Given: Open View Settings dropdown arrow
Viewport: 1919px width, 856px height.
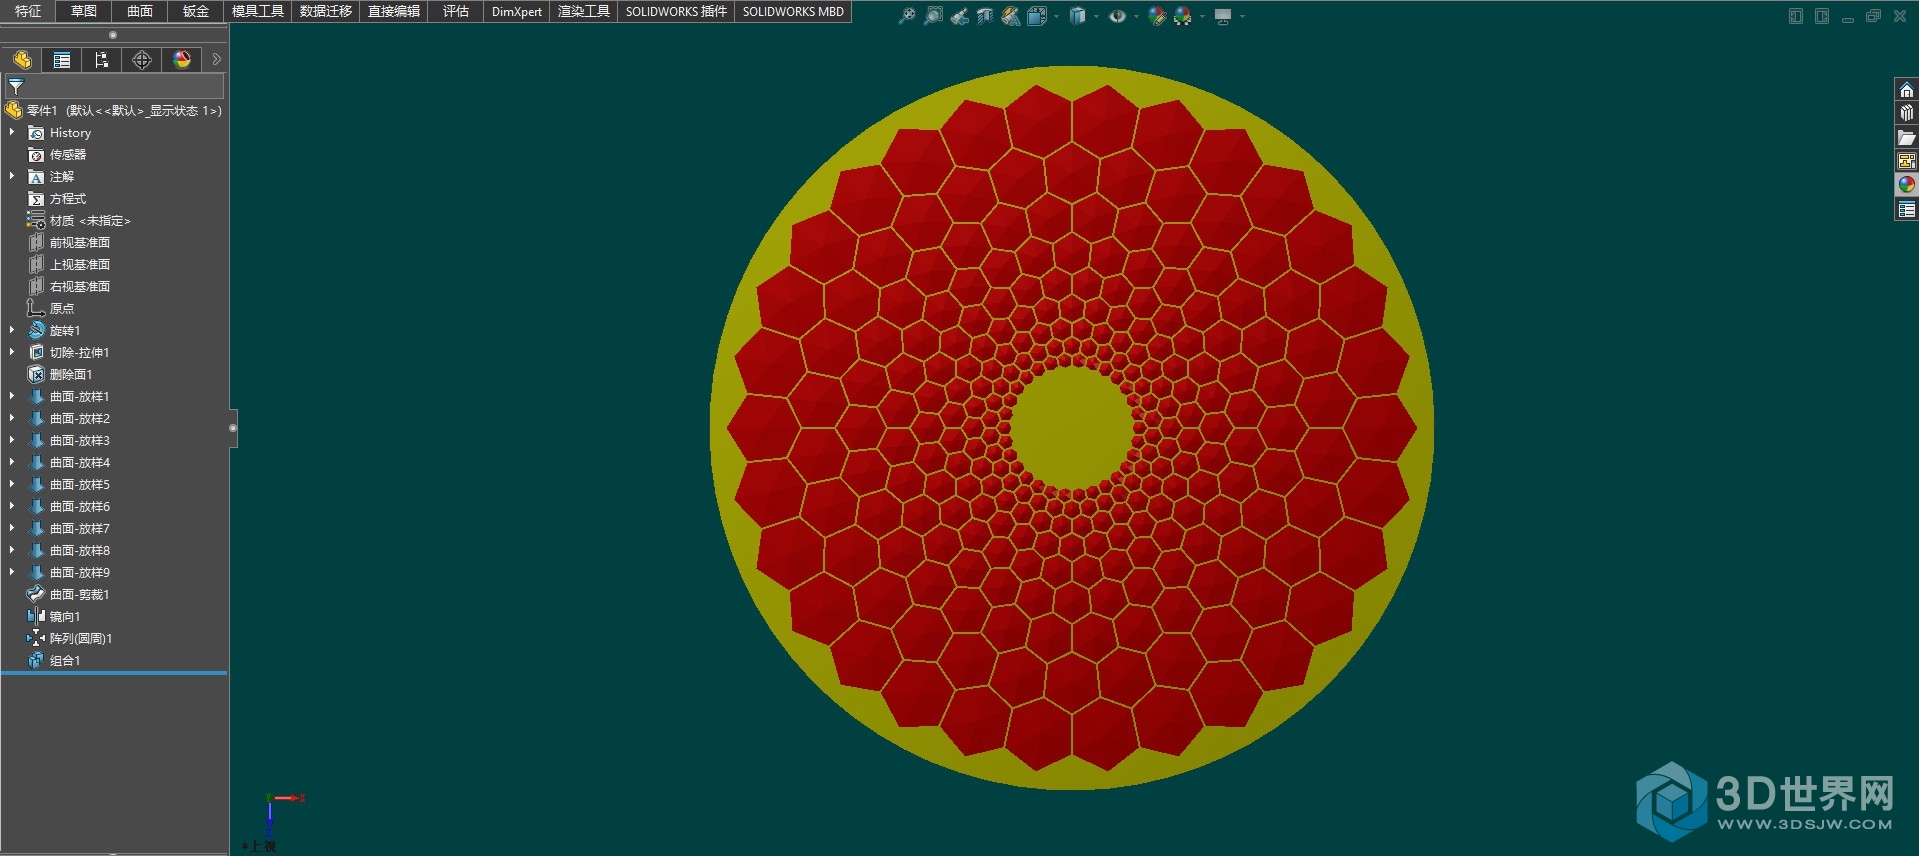Looking at the screenshot, I should 1242,16.
